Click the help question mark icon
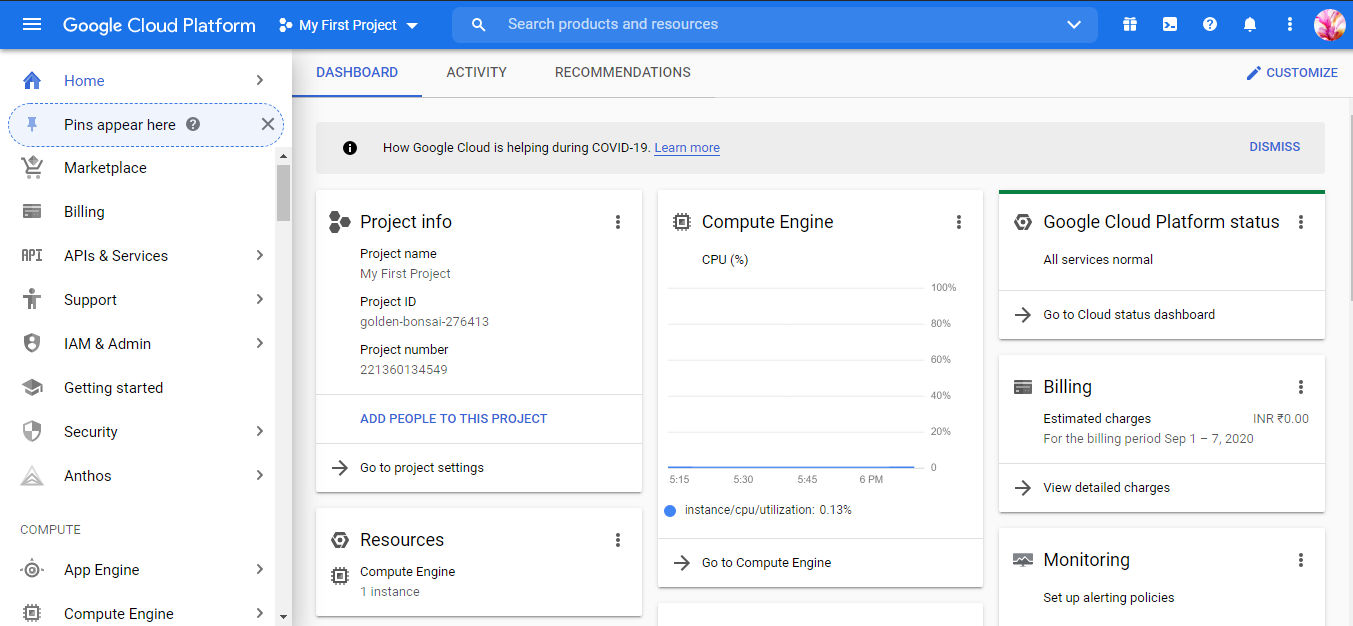Screen dimensions: 1353x626 [1210, 24]
